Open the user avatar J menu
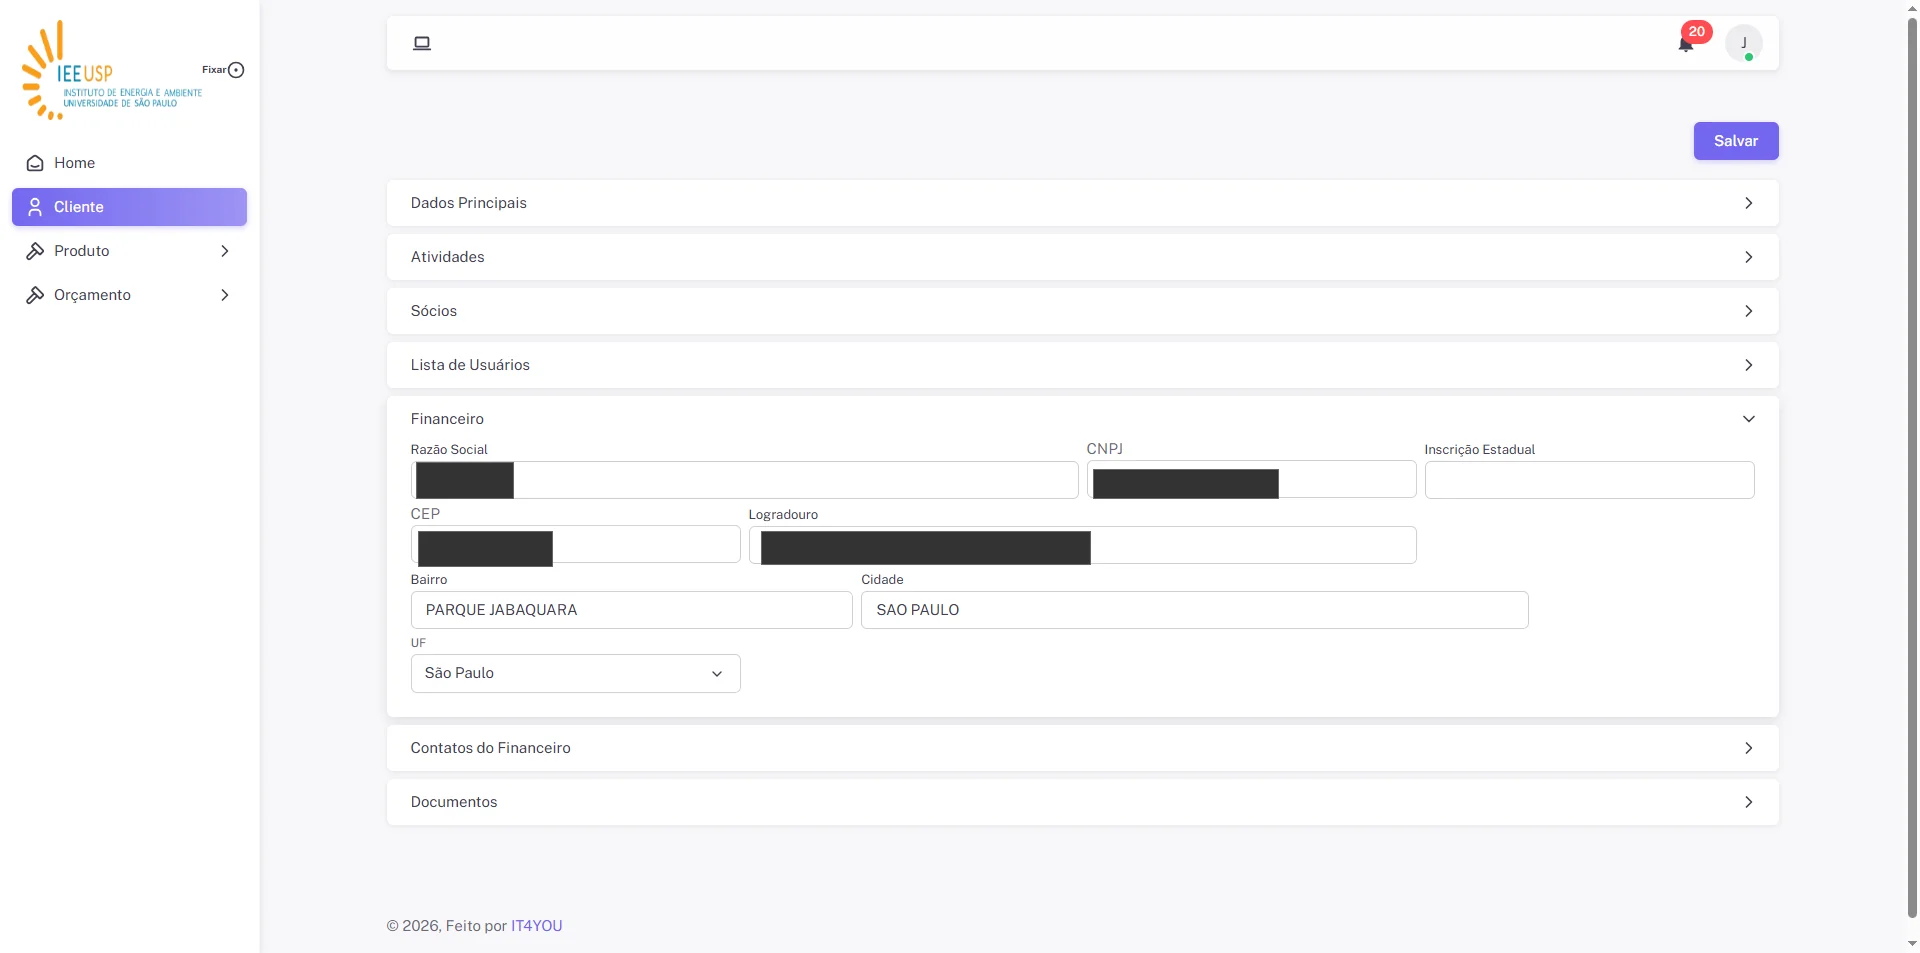The image size is (1920, 953). [1744, 43]
